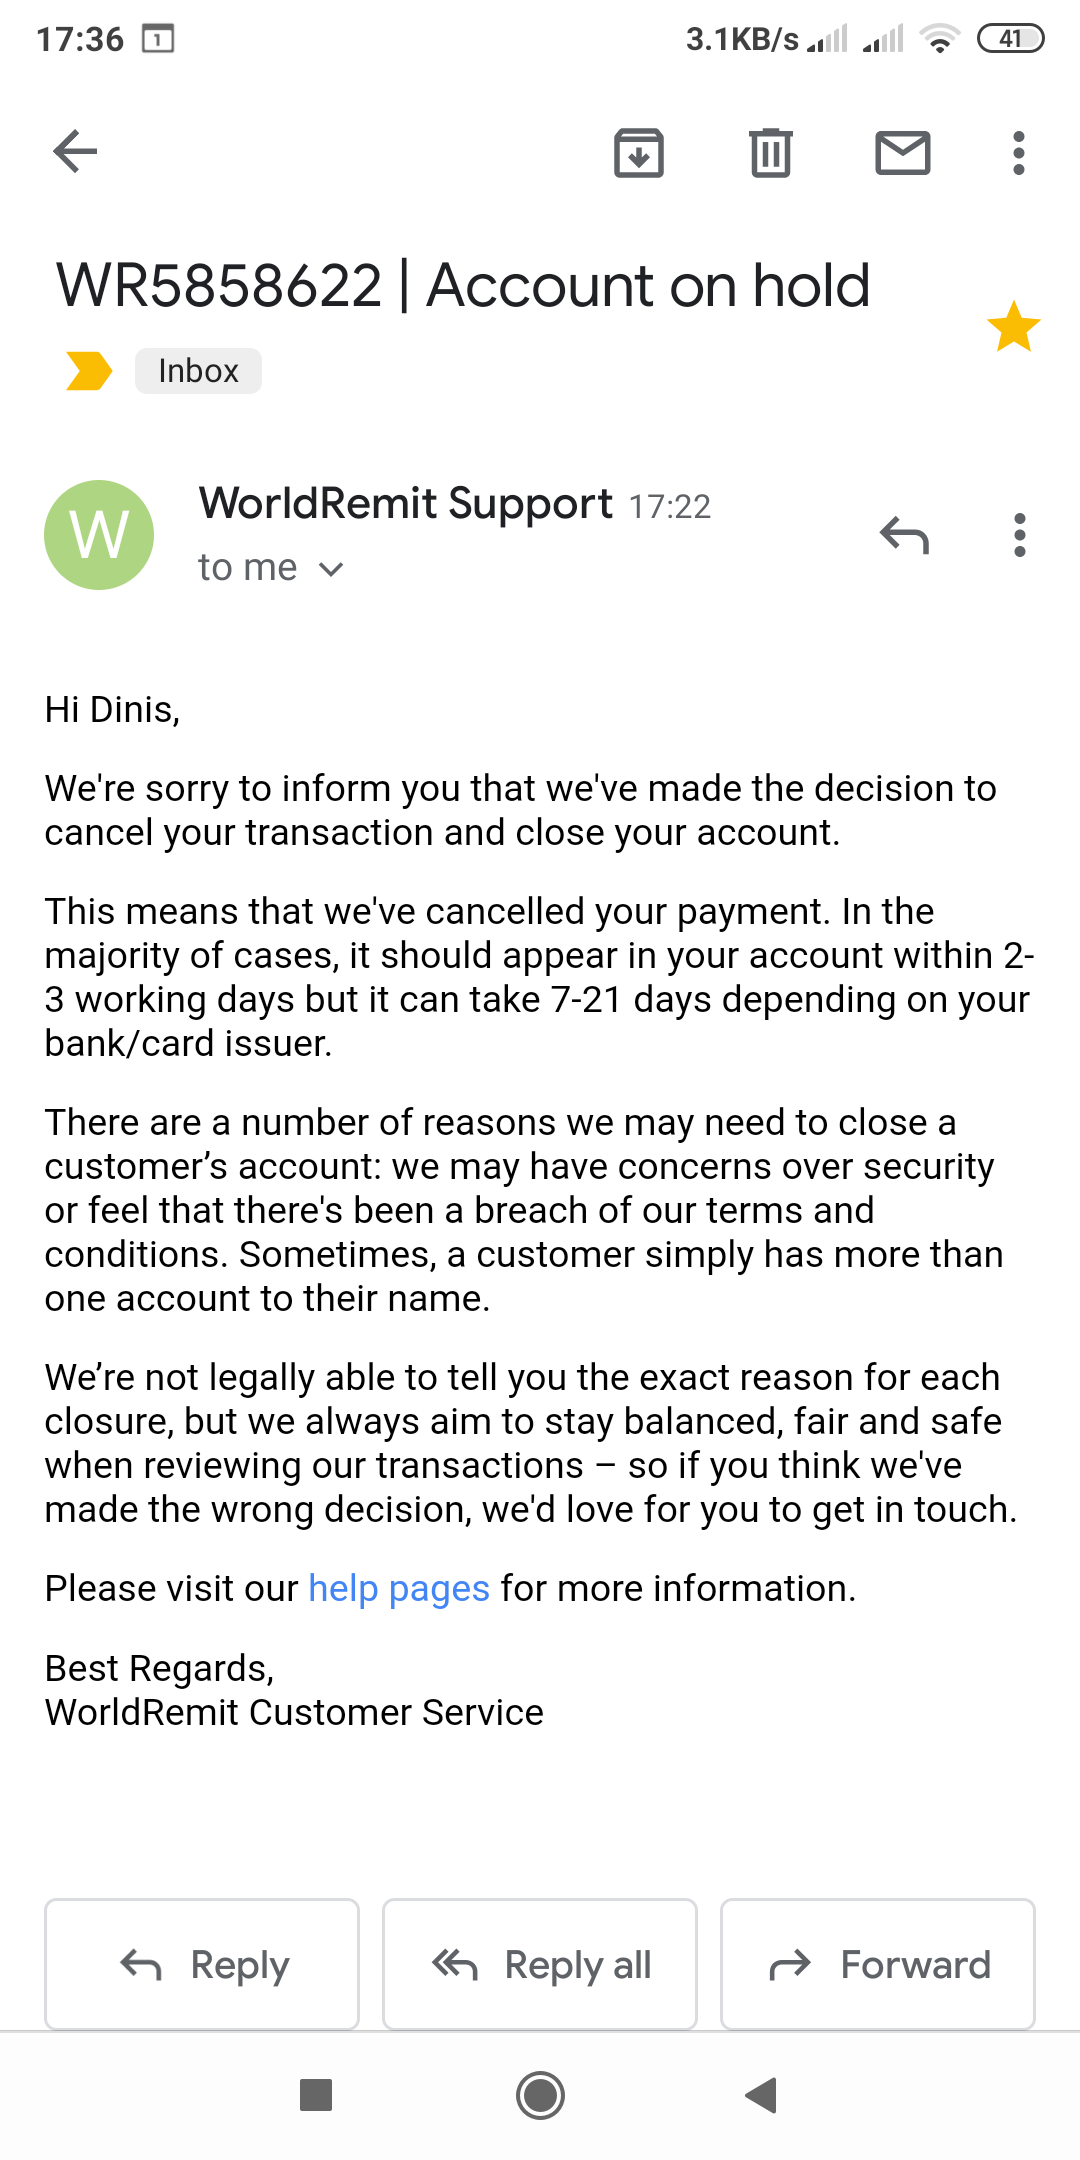
Task: Open message options three-dot menu
Action: 1019,535
